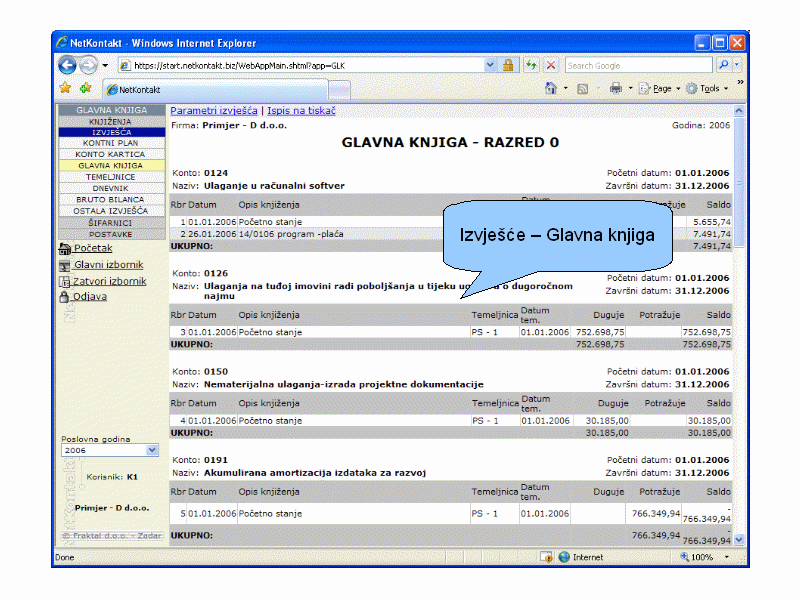Open the DNEVNIK report item

(112, 188)
